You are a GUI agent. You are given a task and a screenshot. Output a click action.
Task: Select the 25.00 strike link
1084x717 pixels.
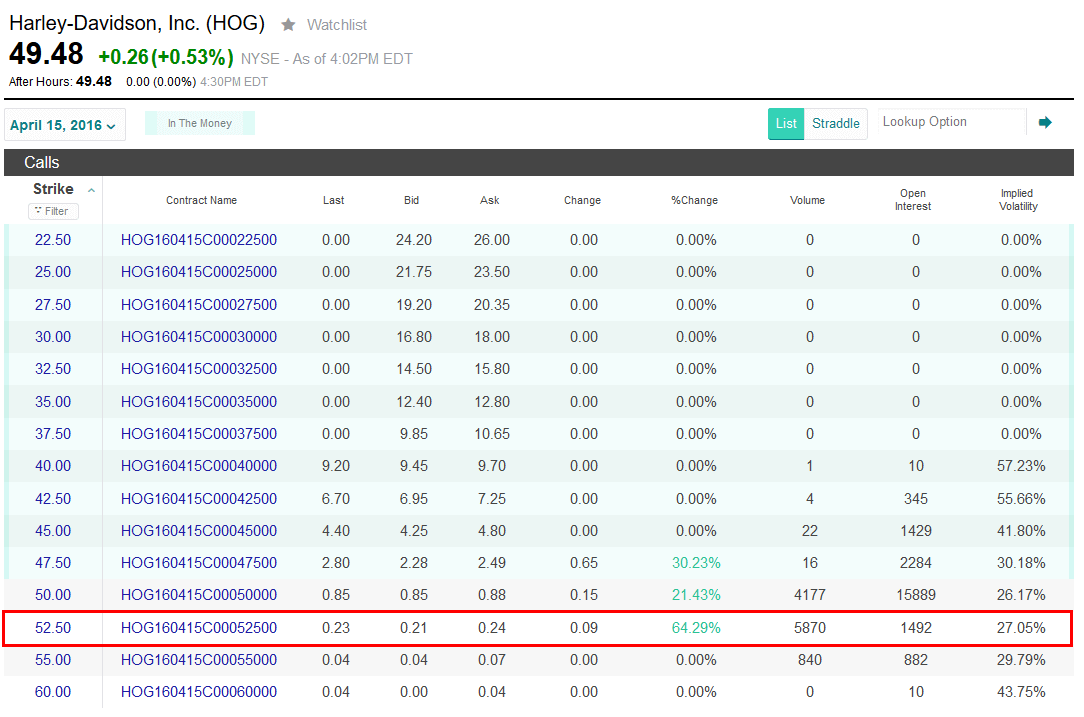click(x=53, y=272)
